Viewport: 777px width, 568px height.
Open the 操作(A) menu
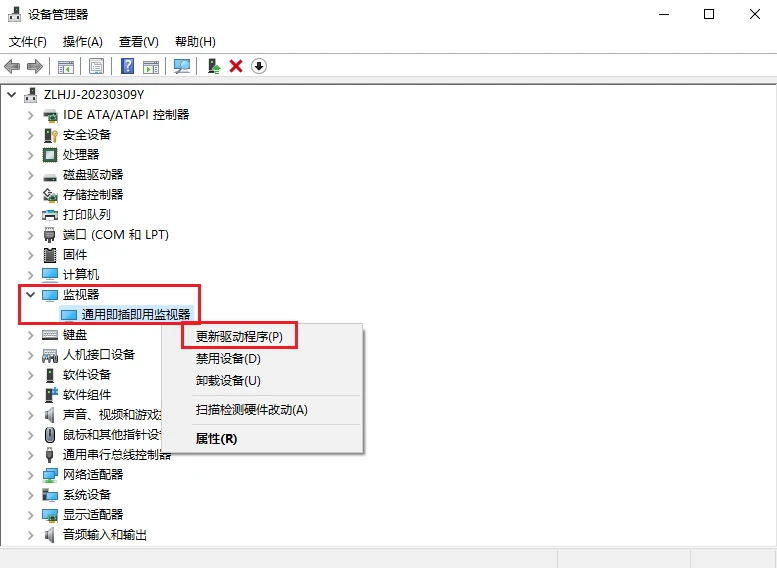click(82, 41)
